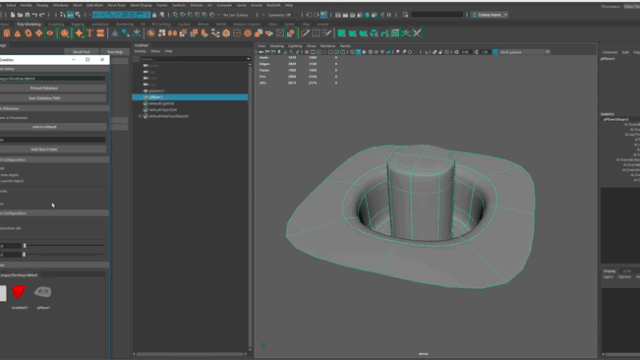Image resolution: width=640 pixels, height=360 pixels.
Task: Click the New Scene icon in status line
Action: [13, 15]
